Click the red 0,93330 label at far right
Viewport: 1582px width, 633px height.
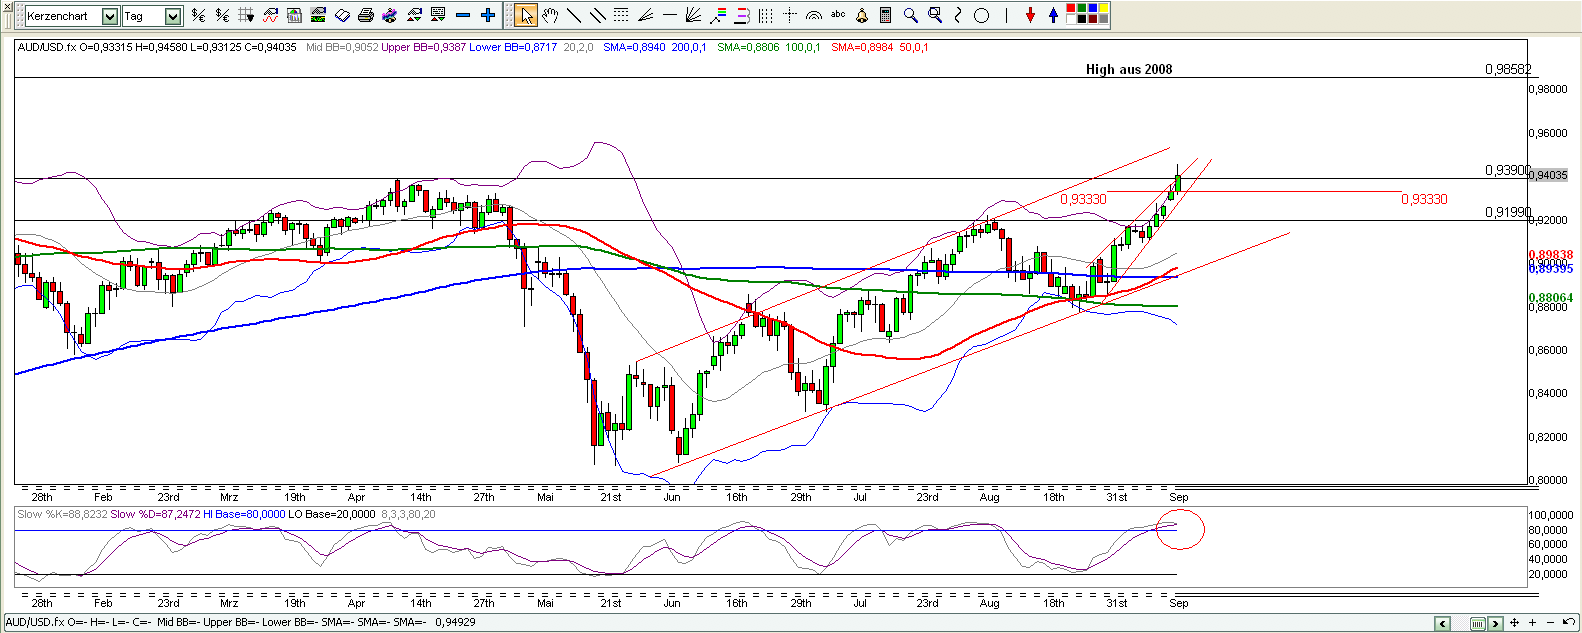coord(1424,199)
